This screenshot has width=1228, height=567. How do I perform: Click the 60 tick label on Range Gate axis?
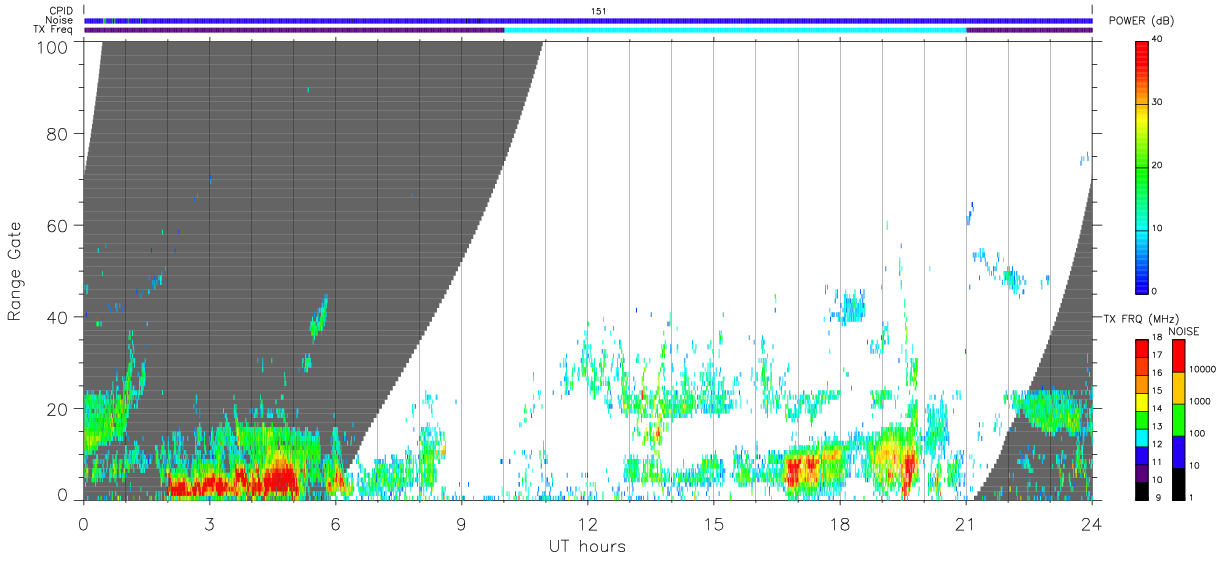point(57,225)
